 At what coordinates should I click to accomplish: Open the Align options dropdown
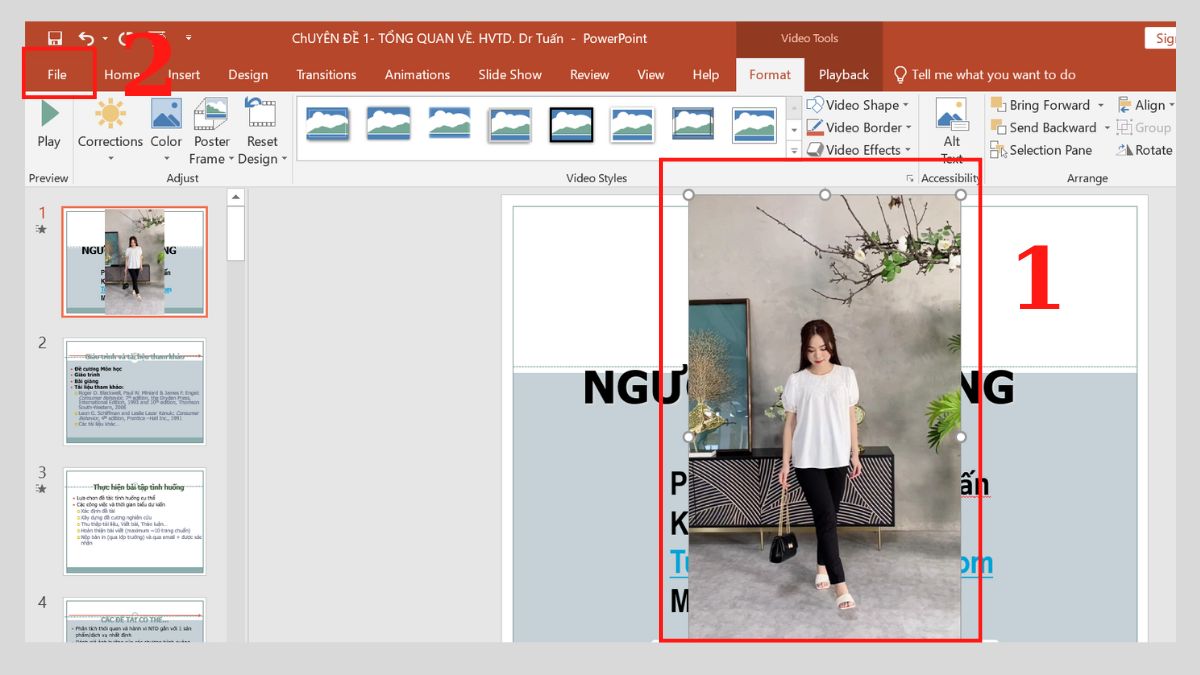pyautogui.click(x=1170, y=104)
